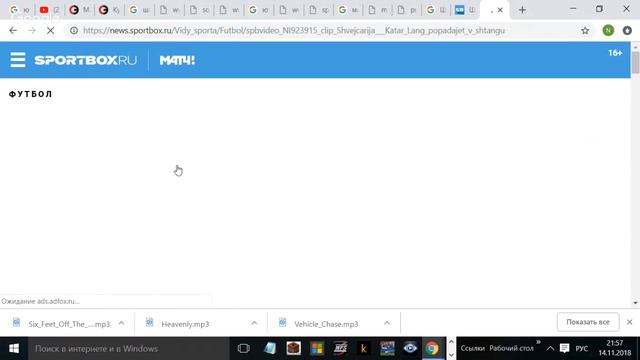Open the green Chrome profile avatar
This screenshot has height=360, width=640.
(x=608, y=31)
